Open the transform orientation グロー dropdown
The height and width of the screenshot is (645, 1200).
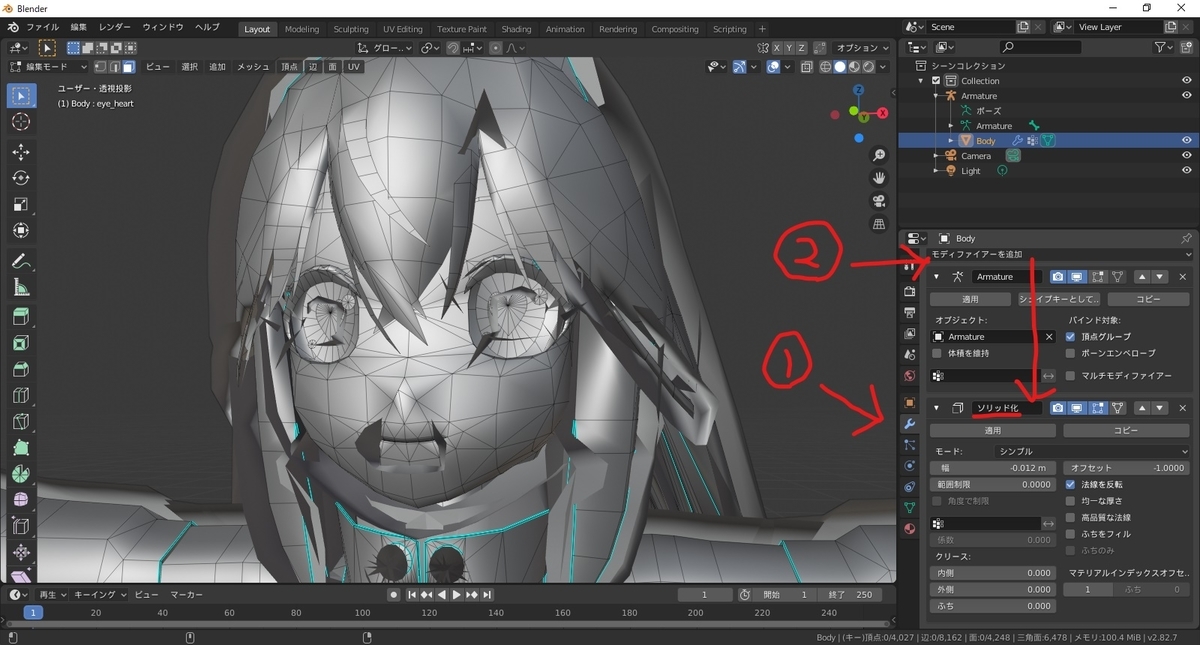(x=385, y=47)
